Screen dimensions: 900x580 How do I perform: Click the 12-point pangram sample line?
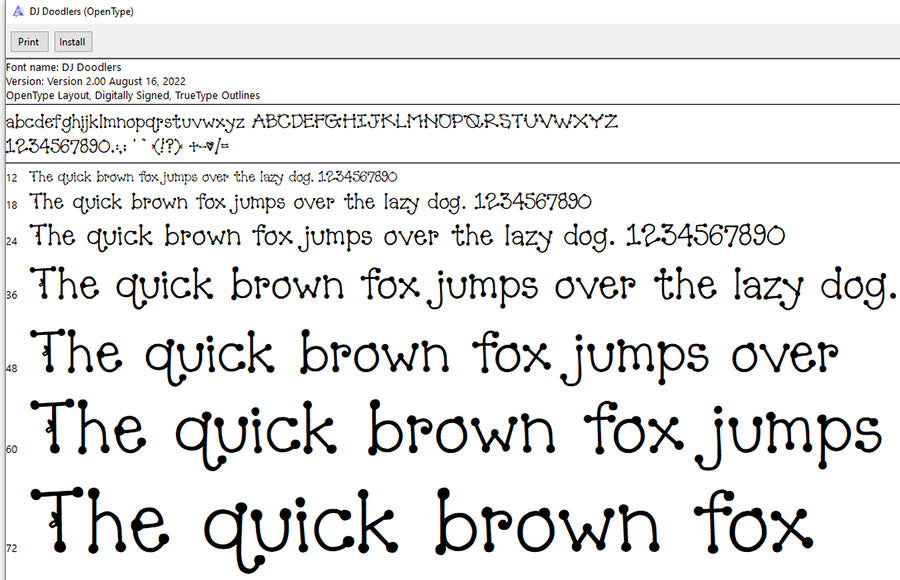click(213, 177)
